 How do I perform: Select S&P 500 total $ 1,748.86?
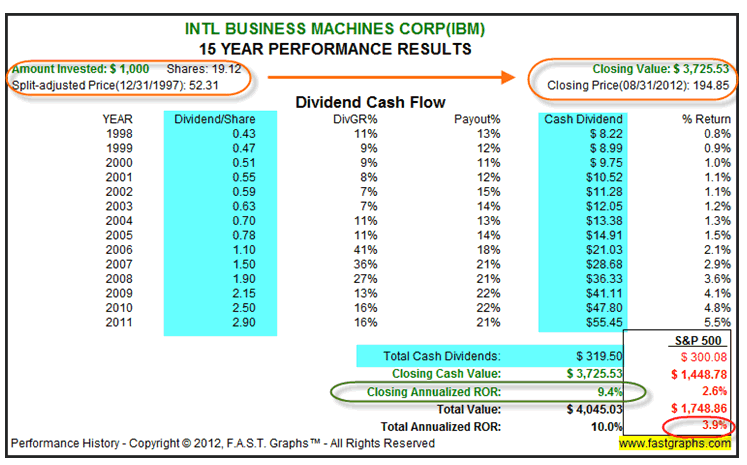click(699, 408)
